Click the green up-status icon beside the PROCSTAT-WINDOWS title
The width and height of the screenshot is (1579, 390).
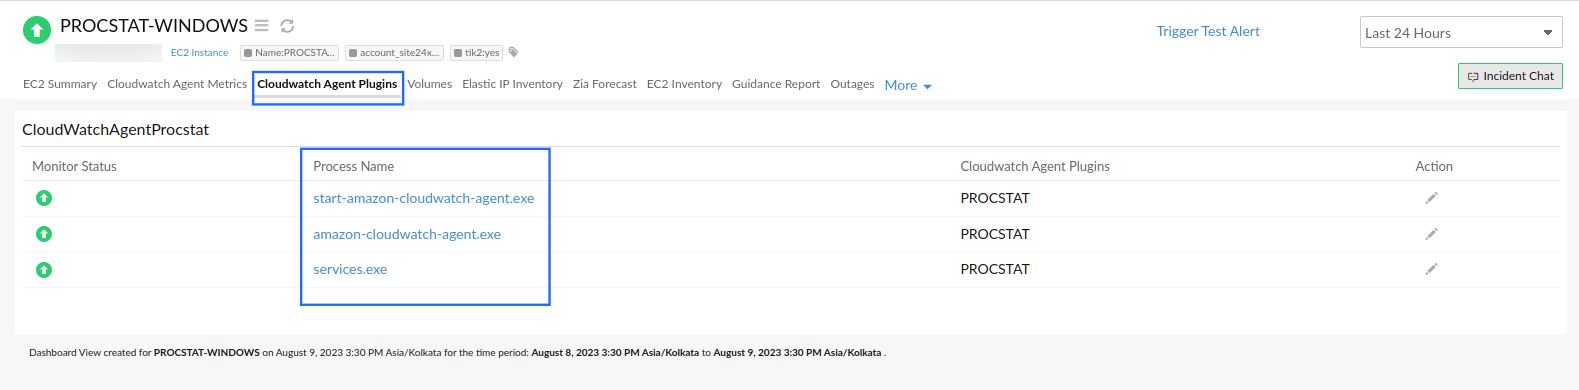[37, 30]
